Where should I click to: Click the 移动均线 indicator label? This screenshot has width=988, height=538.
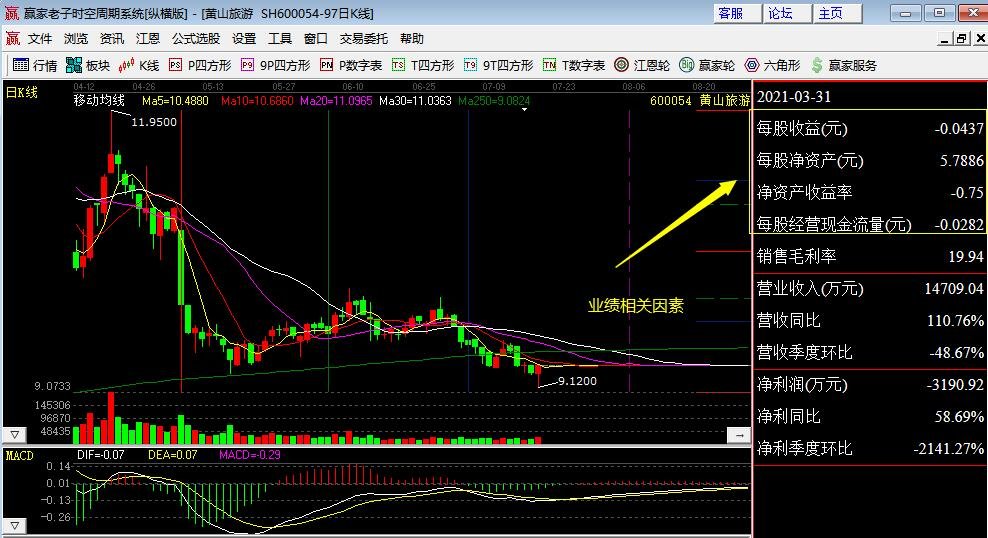pyautogui.click(x=99, y=100)
